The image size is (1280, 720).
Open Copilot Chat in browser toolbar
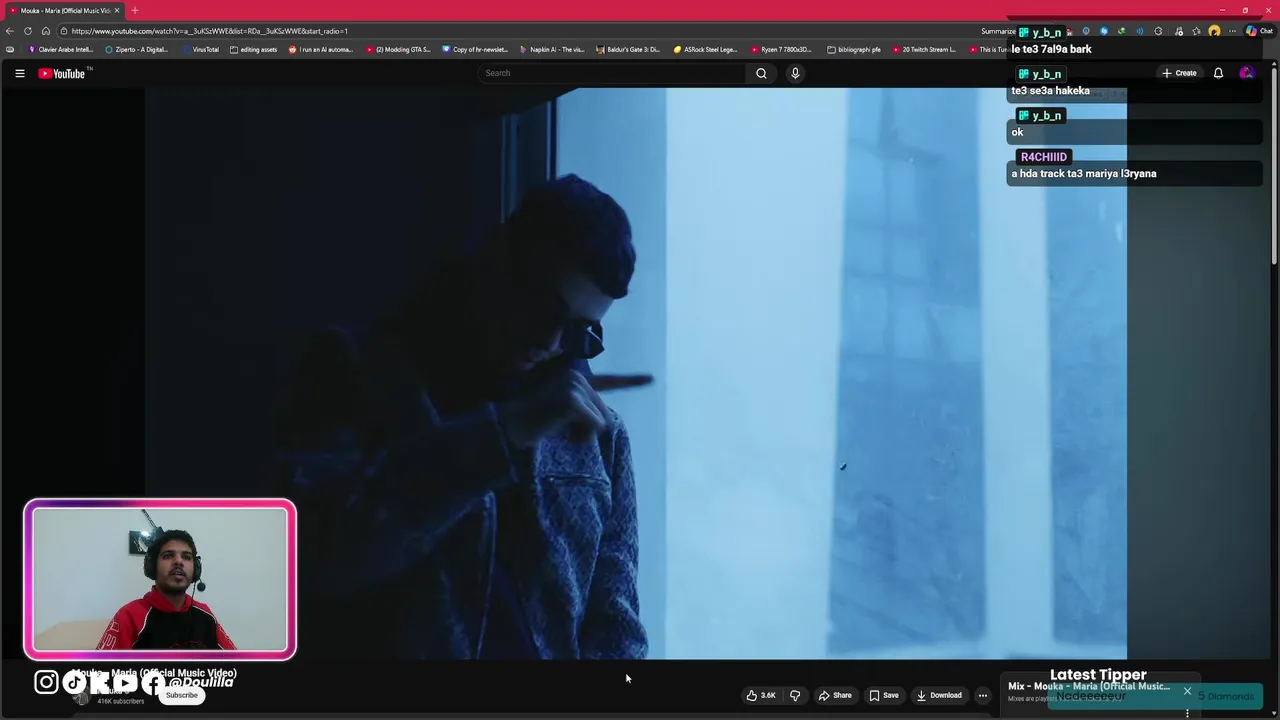coord(1258,31)
